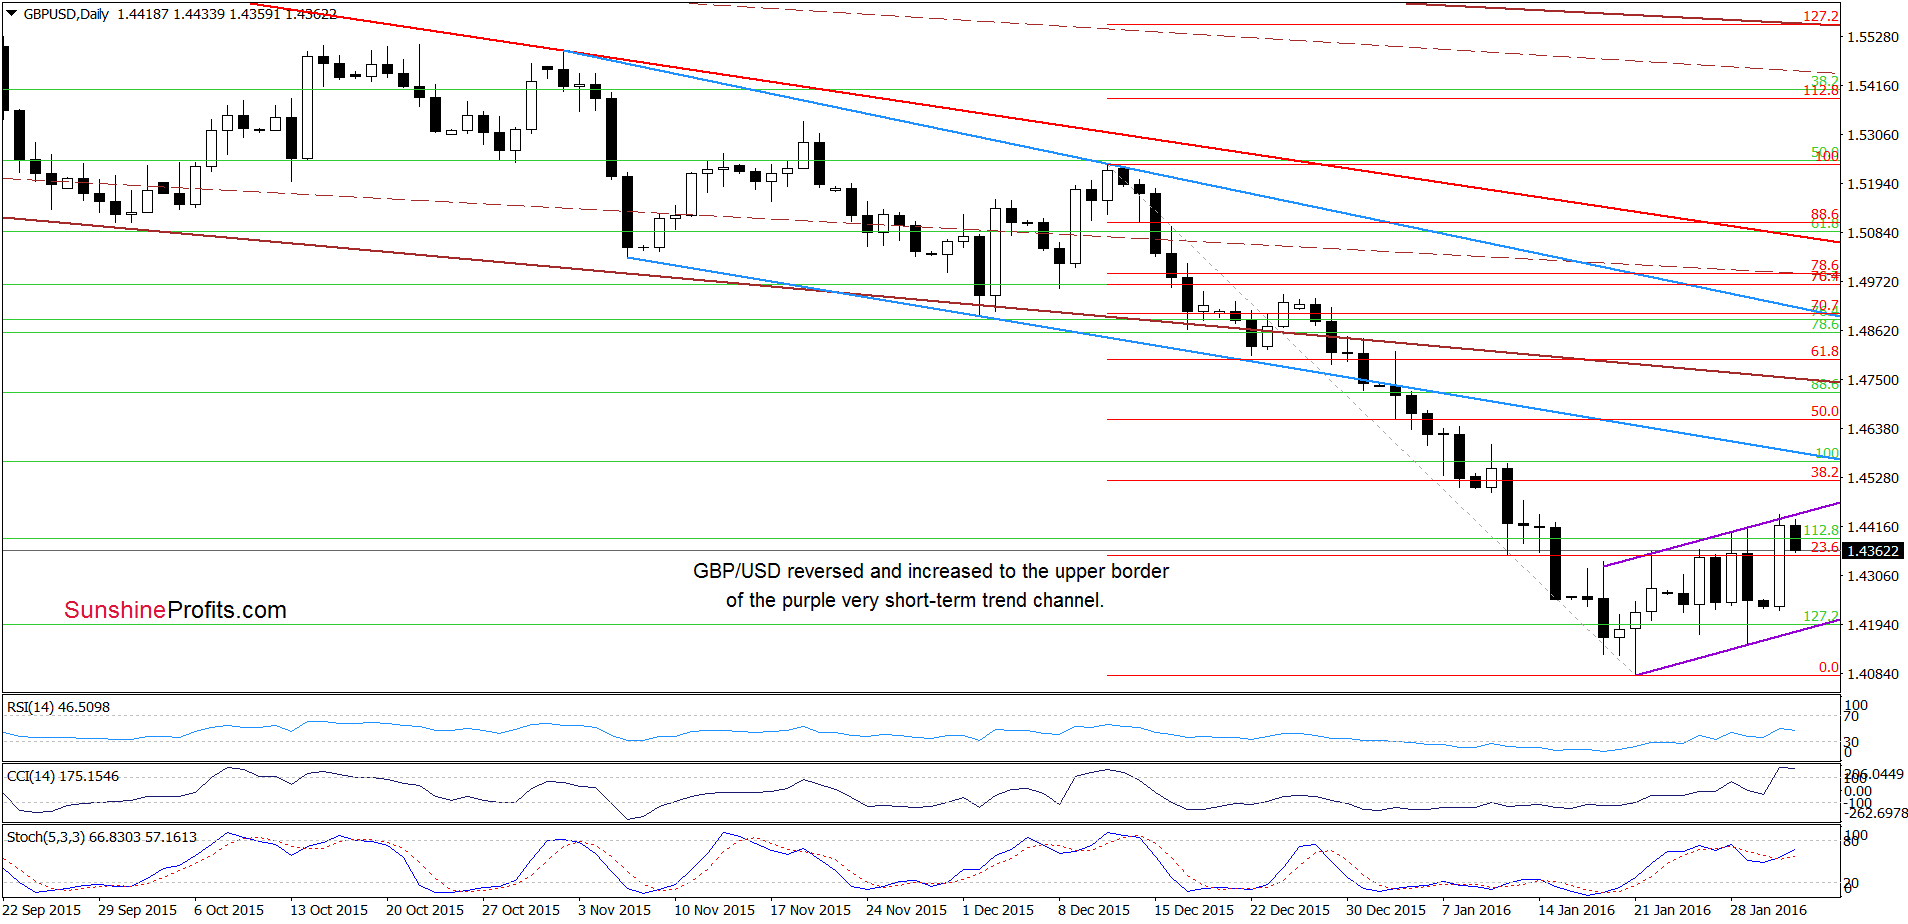The height and width of the screenshot is (924, 1908).
Task: Click the 'purple very short-term trend channel' annotation line
Action: pyautogui.click(x=915, y=600)
